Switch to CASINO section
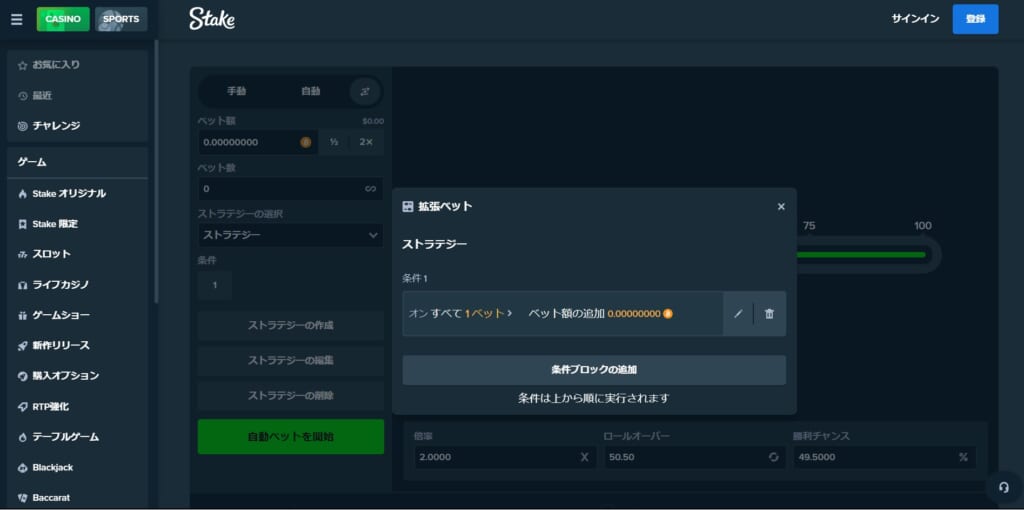The width and height of the screenshot is (1024, 510). [63, 19]
